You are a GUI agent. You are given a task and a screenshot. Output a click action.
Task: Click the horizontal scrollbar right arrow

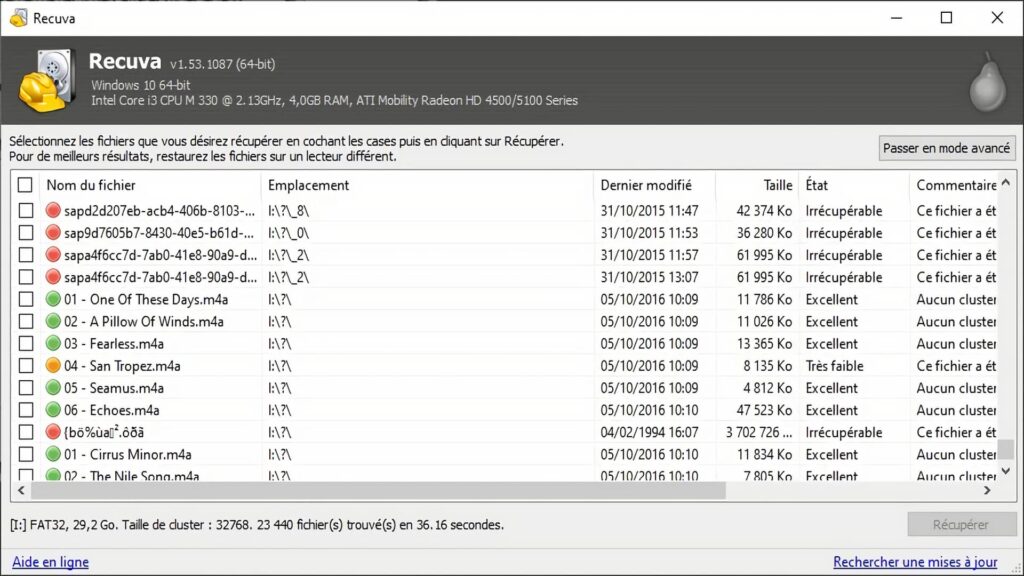[987, 491]
